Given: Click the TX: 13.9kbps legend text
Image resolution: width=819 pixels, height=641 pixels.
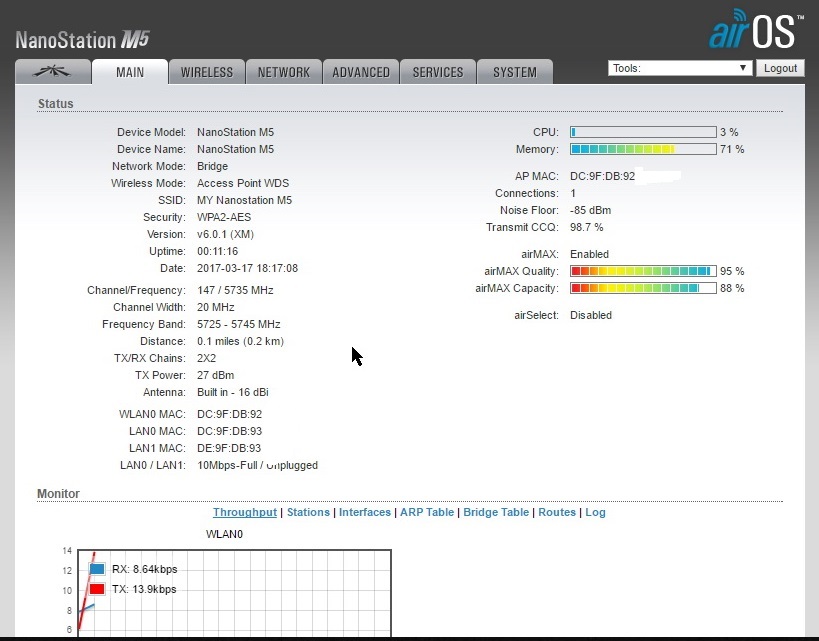Looking at the screenshot, I should coord(144,589).
